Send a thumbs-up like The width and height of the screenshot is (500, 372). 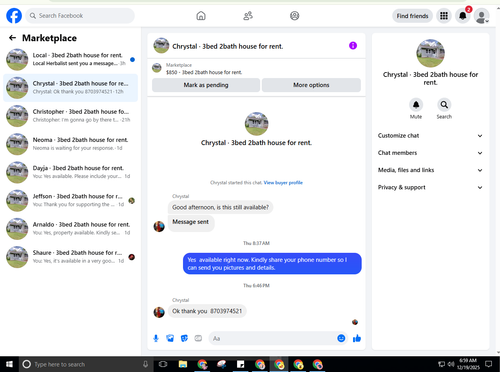pos(357,339)
